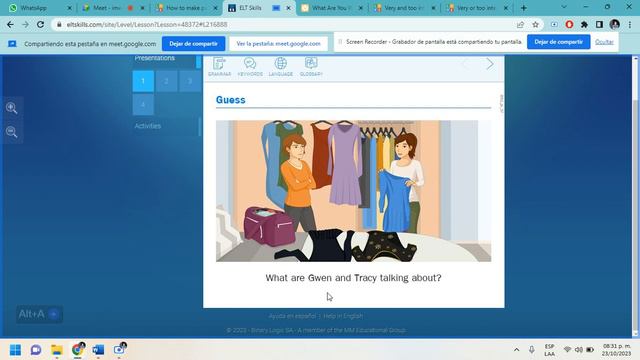Click the browser back arrow

(x=10, y=24)
